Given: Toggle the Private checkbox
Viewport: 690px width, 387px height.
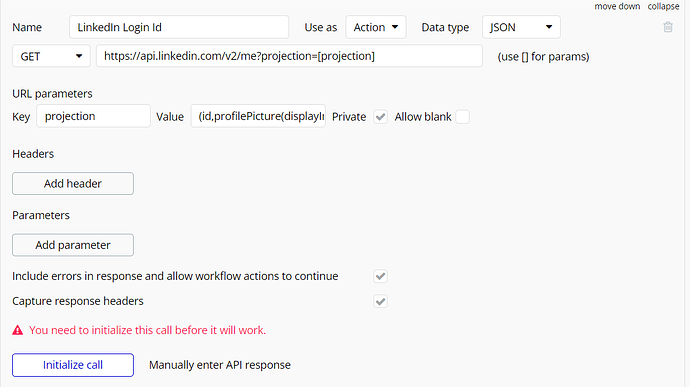Looking at the screenshot, I should 380,117.
